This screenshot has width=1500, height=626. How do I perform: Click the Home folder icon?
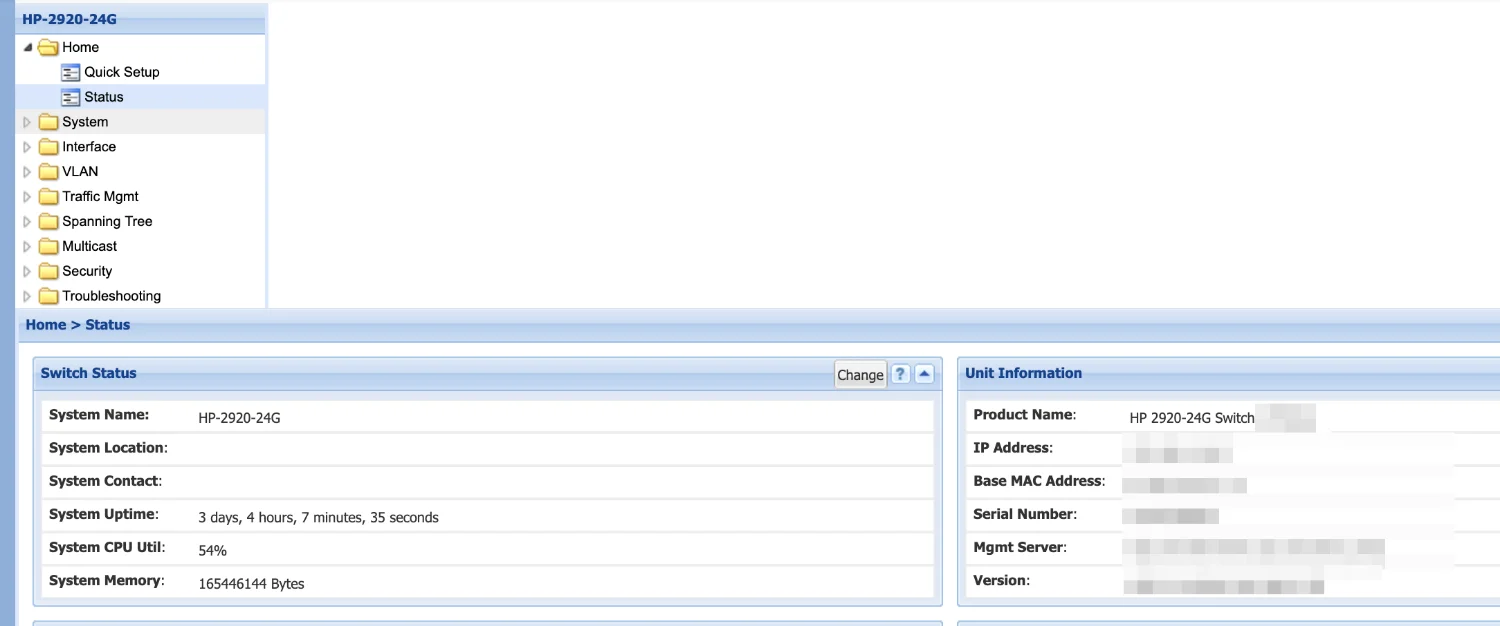coord(48,47)
